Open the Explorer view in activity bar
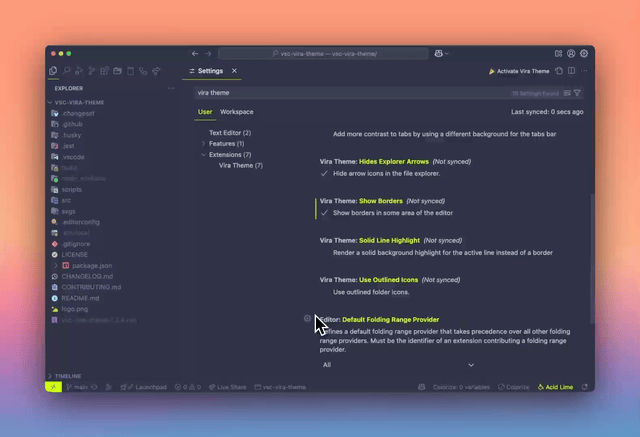Image resolution: width=640 pixels, height=437 pixels. 53,71
